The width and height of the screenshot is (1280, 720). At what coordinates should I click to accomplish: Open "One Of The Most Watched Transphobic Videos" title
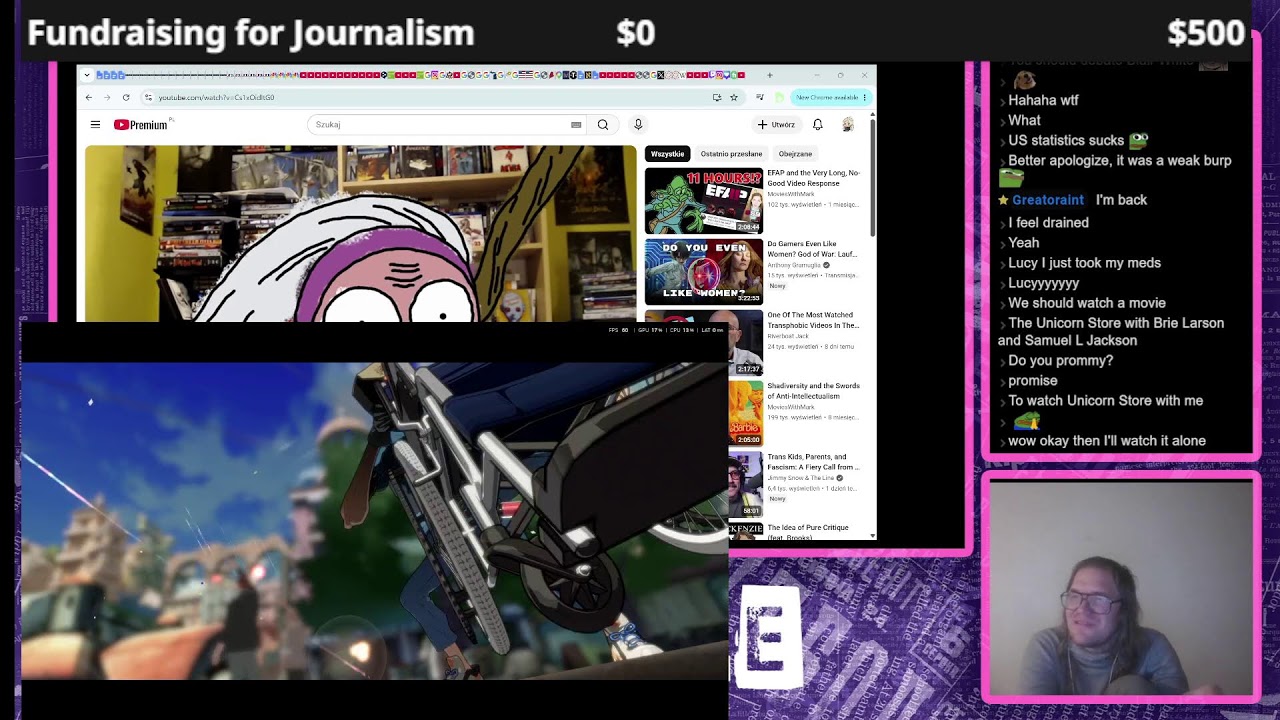813,320
